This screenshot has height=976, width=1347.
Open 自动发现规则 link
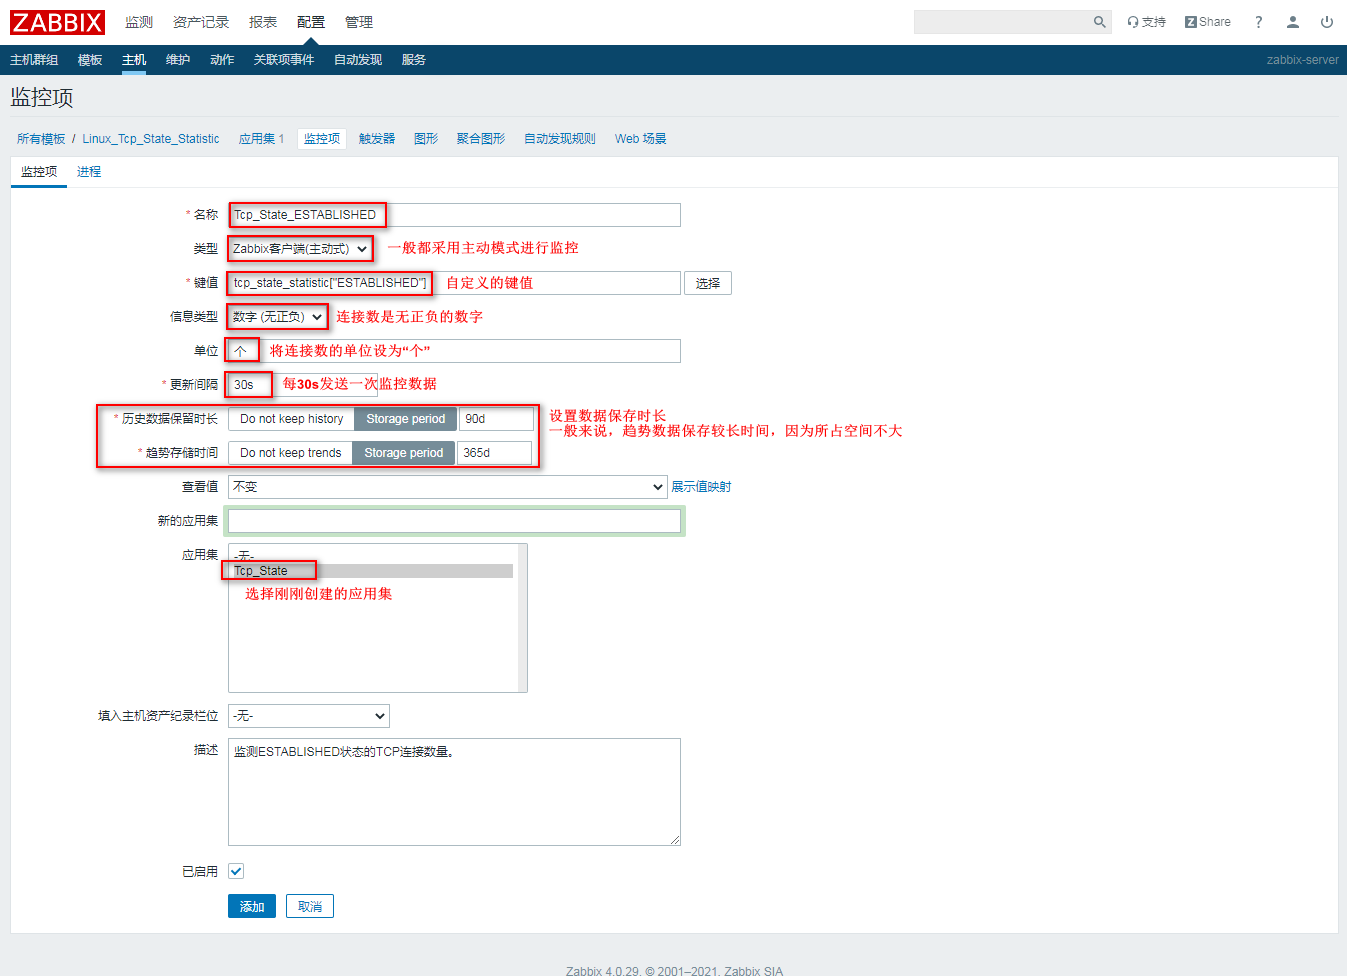pyautogui.click(x=560, y=139)
